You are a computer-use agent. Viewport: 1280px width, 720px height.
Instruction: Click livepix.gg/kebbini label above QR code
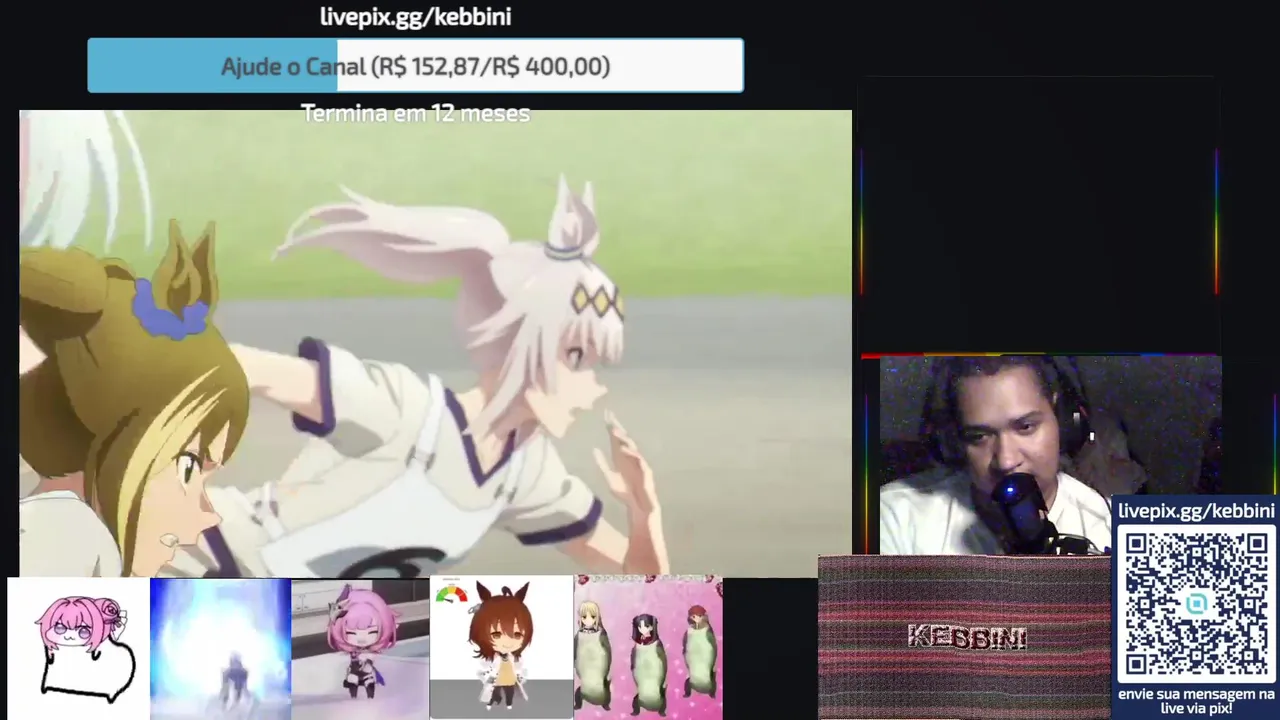point(1196,511)
